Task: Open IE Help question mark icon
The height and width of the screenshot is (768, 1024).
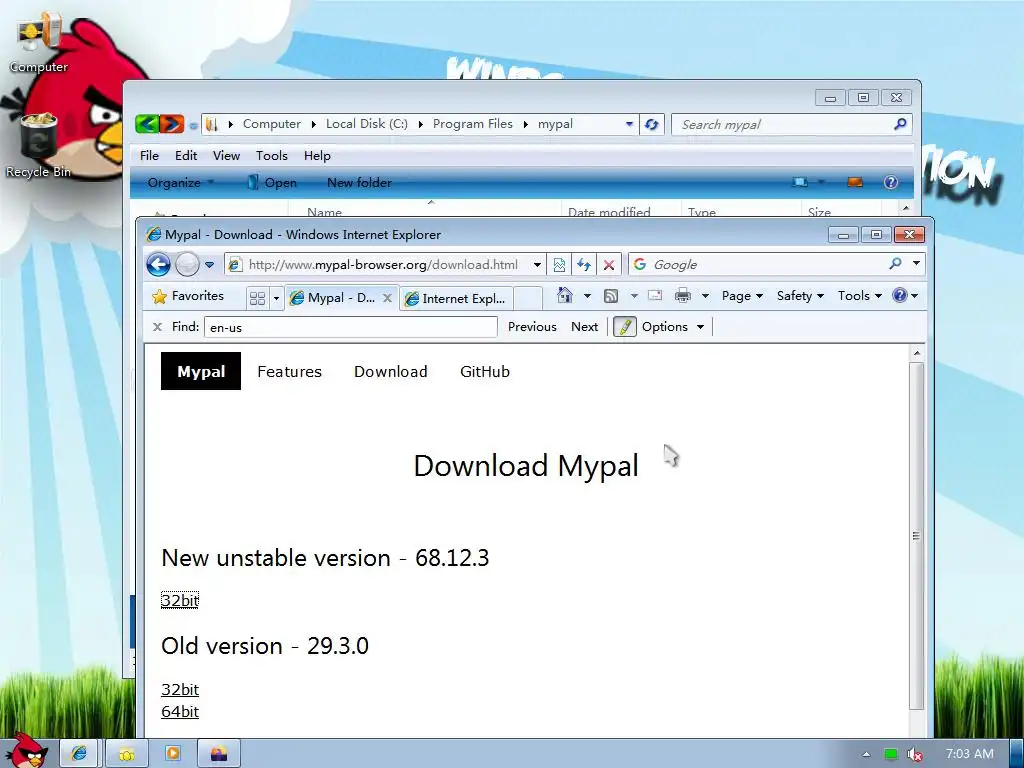Action: click(899, 295)
